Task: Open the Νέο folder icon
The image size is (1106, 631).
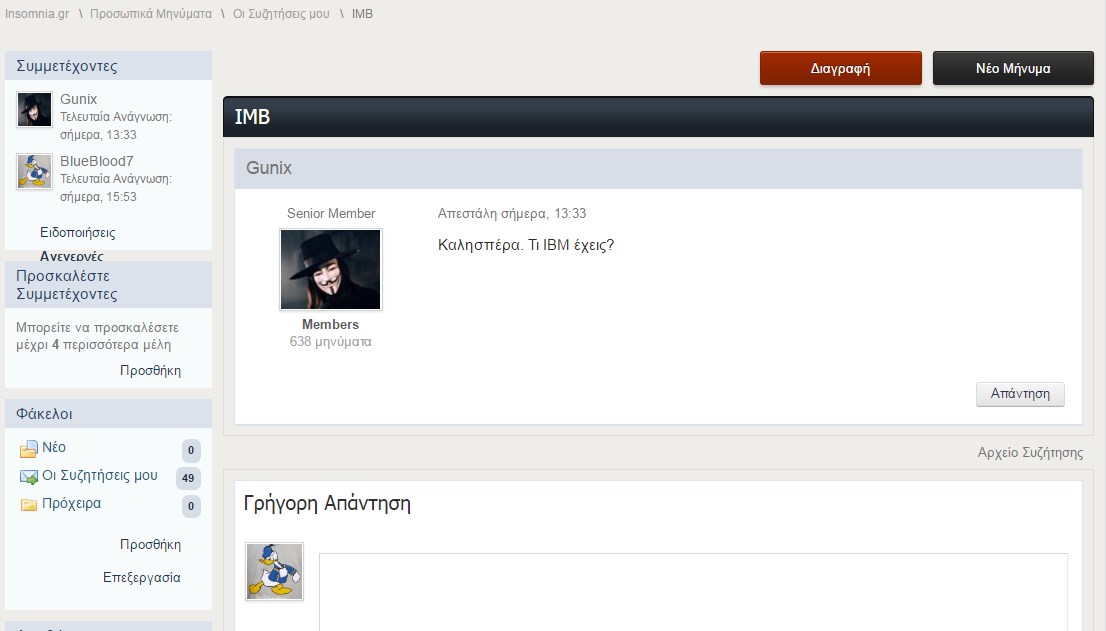Action: 28,449
